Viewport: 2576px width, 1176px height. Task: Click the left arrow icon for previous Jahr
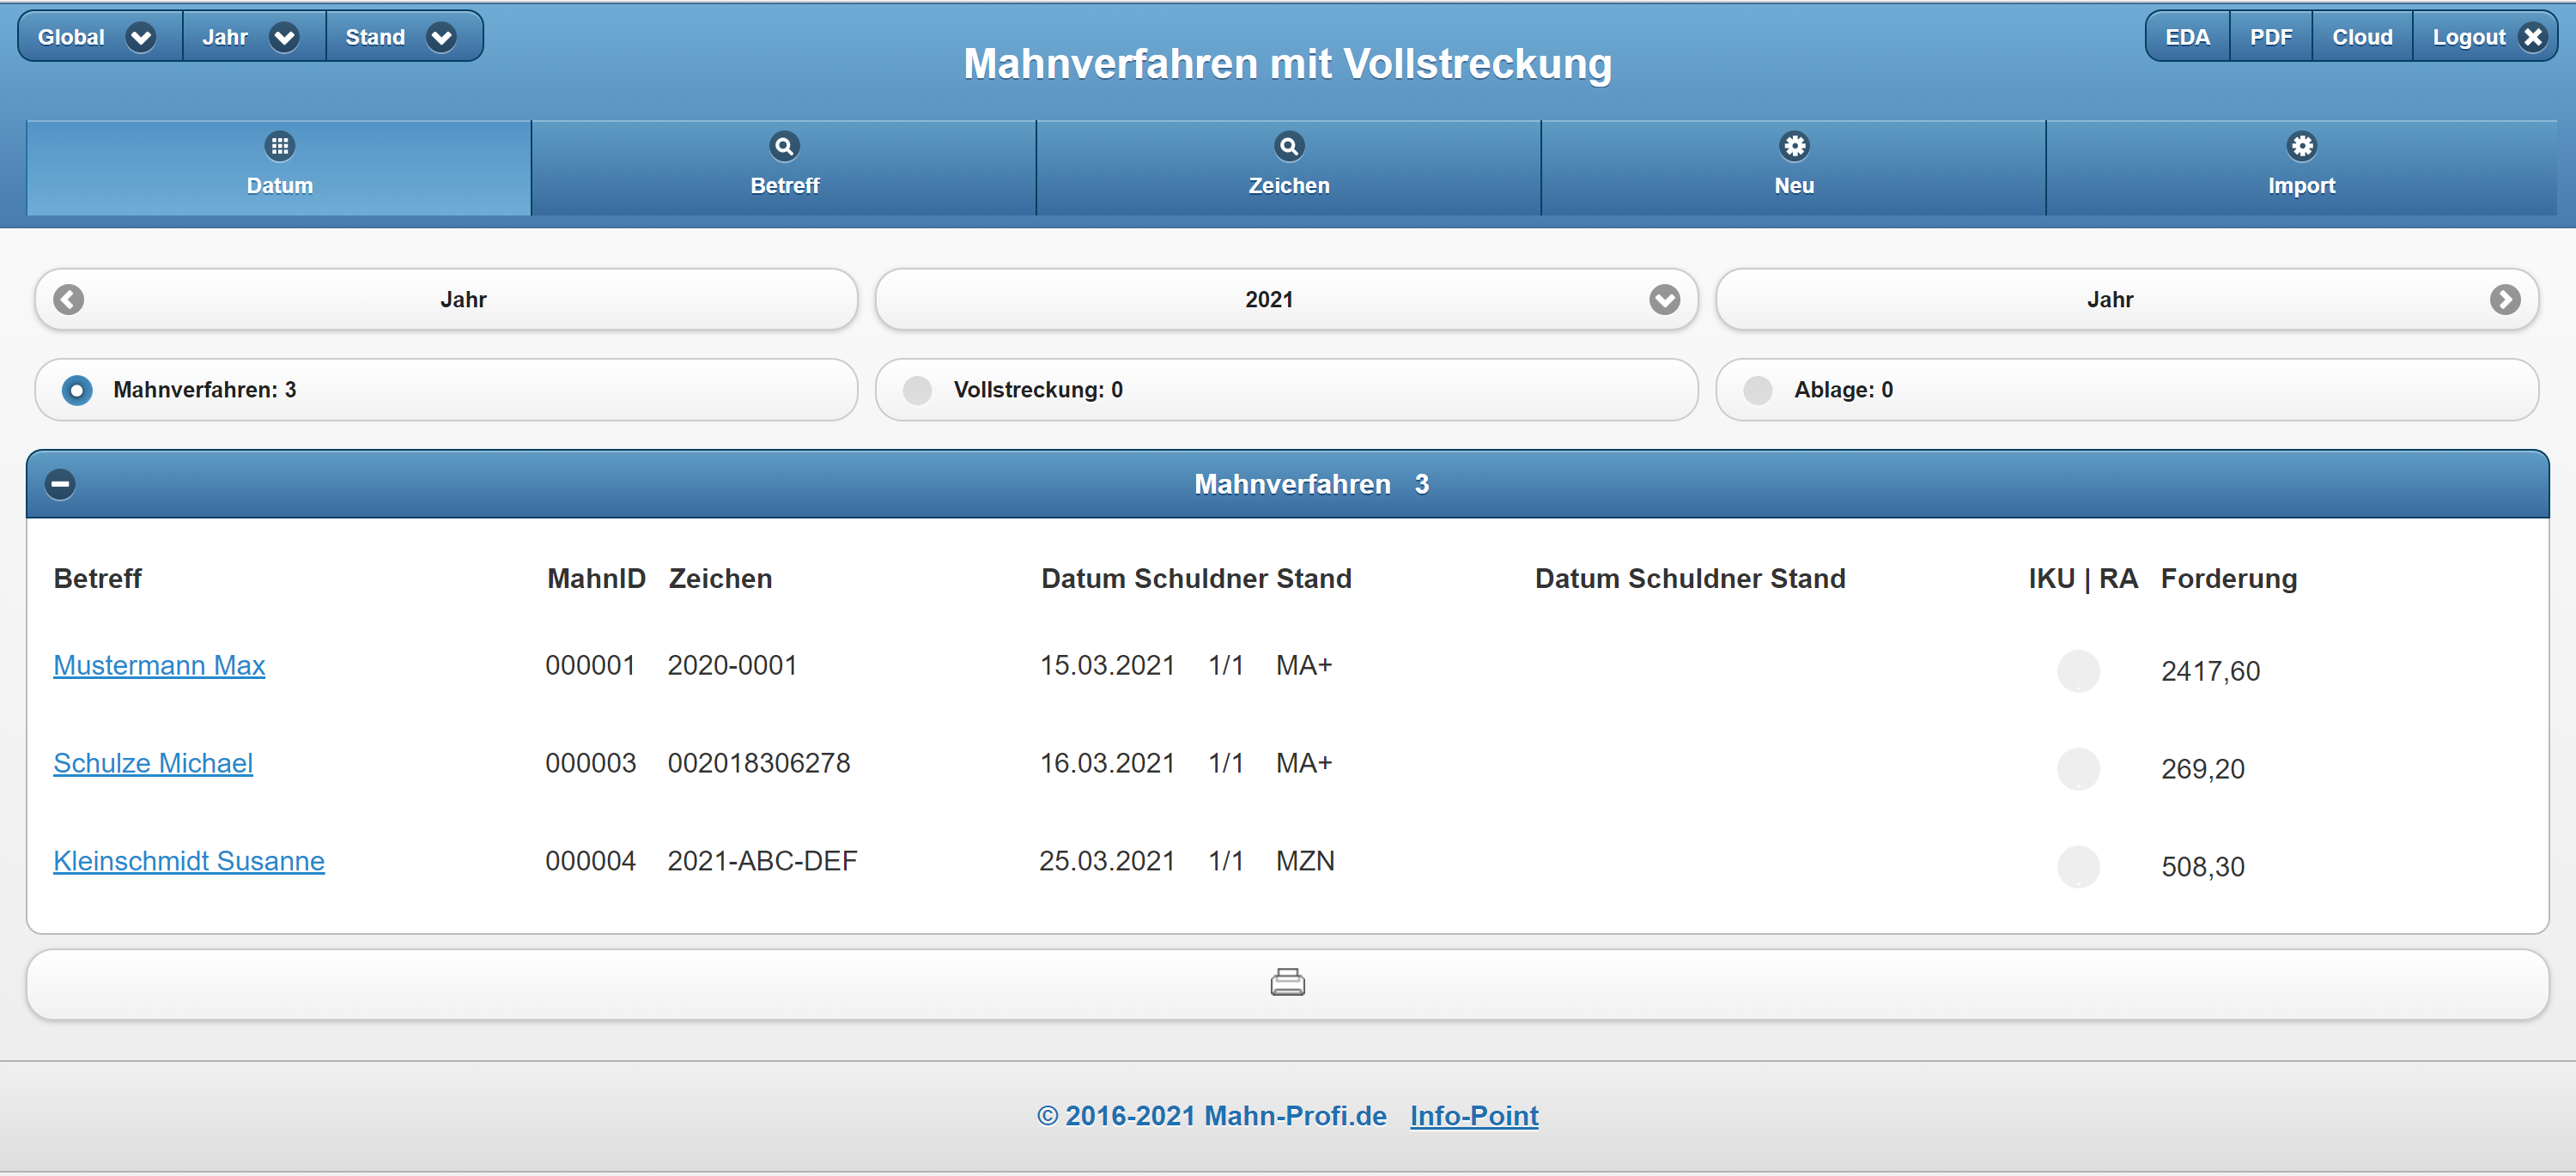(x=68, y=299)
